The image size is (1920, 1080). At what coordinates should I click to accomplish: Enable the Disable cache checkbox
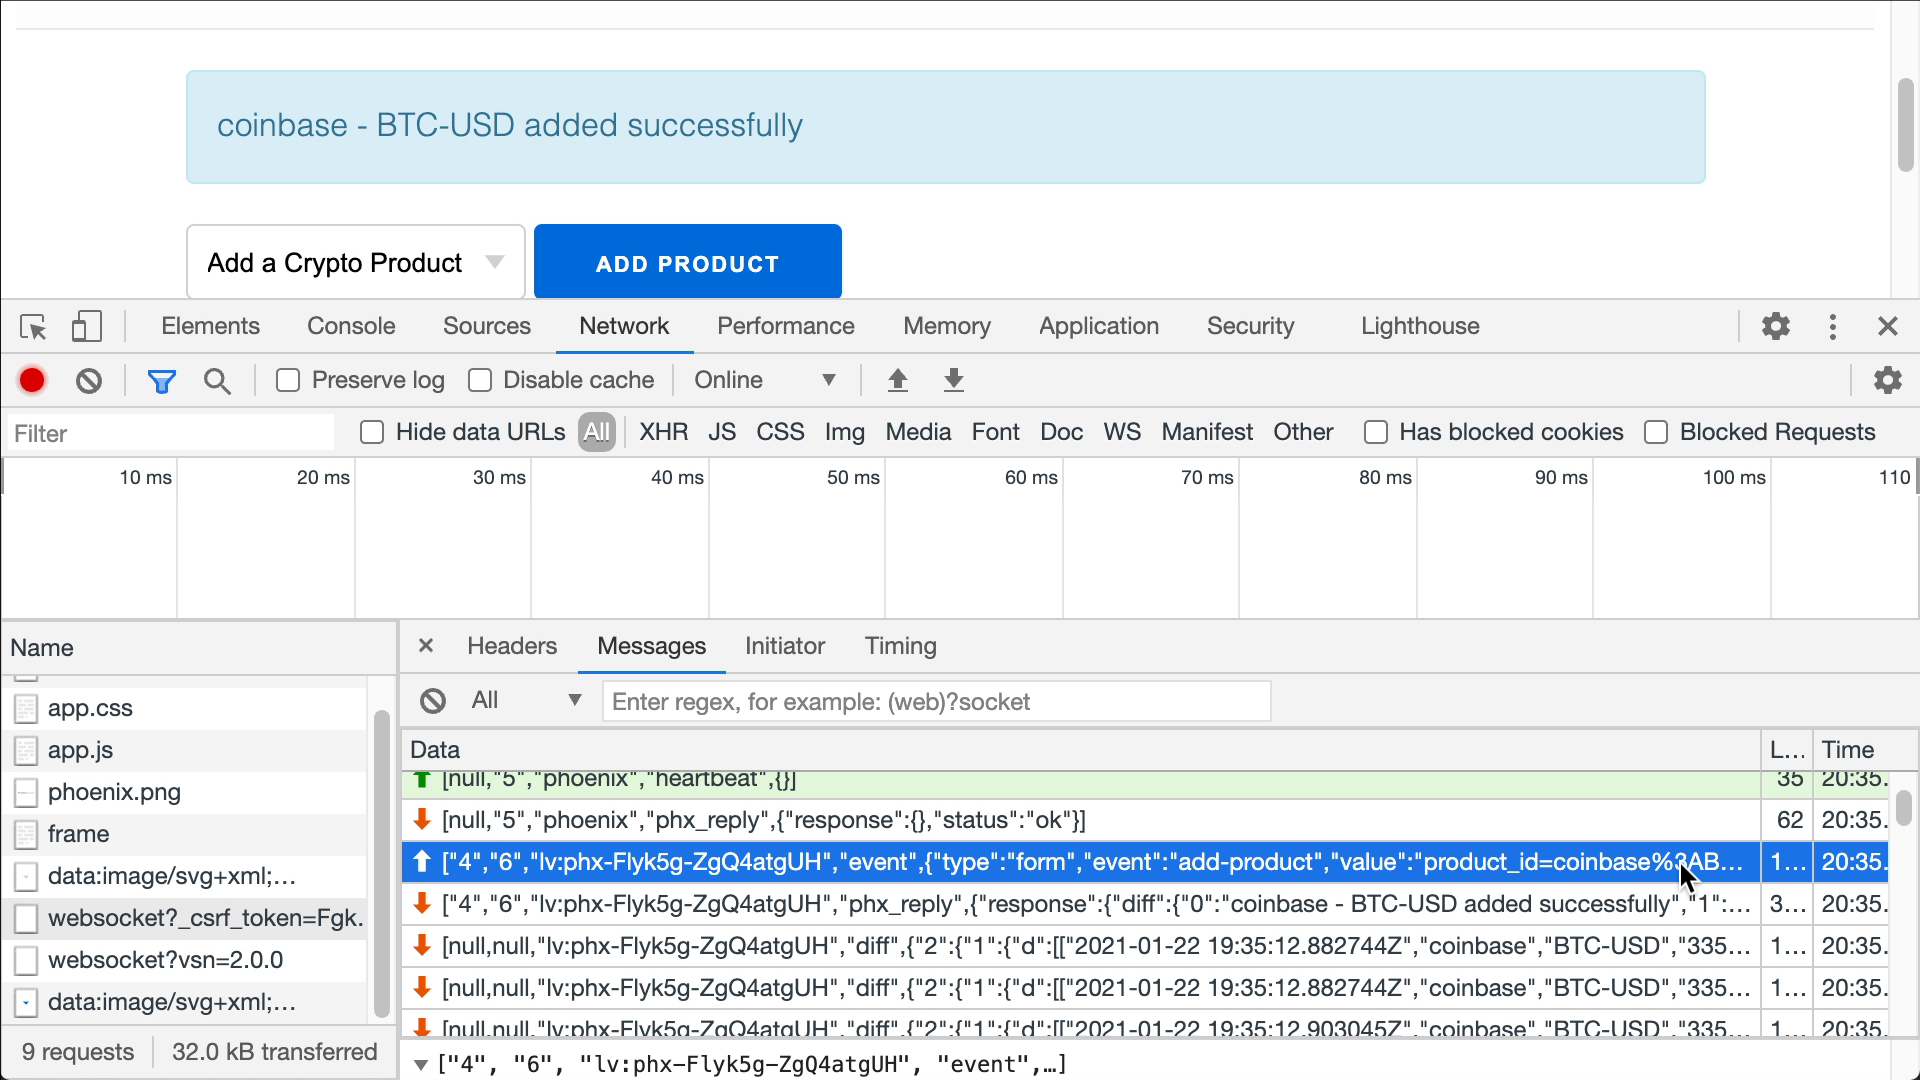[480, 380]
